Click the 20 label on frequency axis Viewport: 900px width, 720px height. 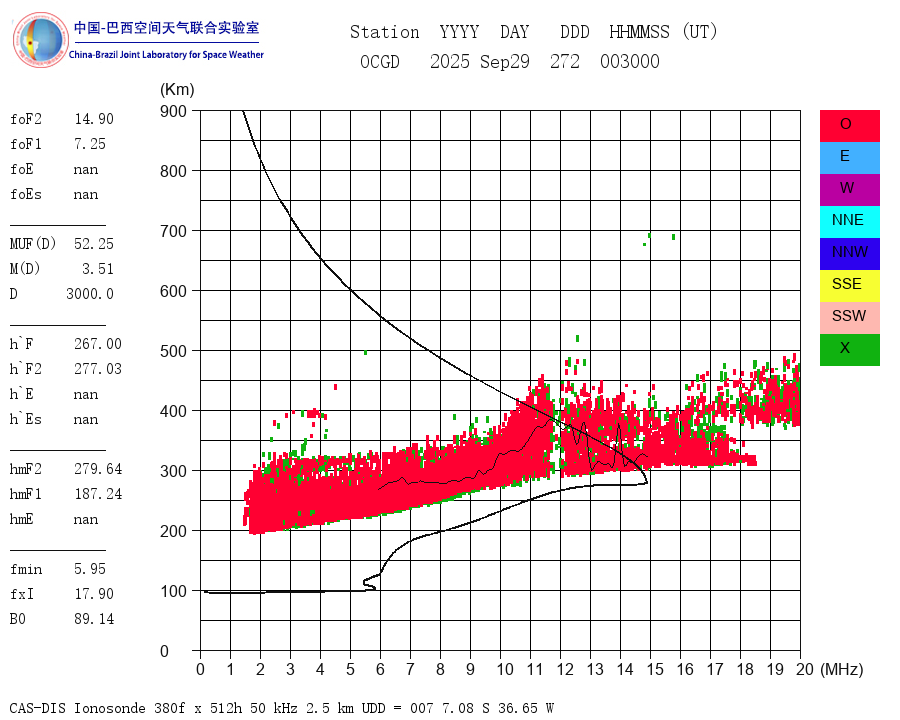pyautogui.click(x=805, y=669)
